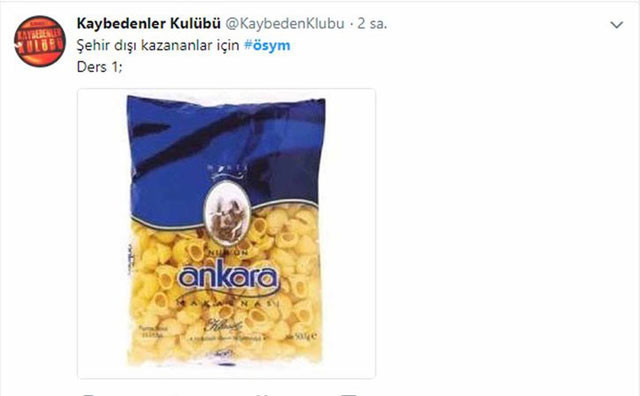
Task: Select the tweet text Şehir dışı kazananlar için
Action: 158,45
